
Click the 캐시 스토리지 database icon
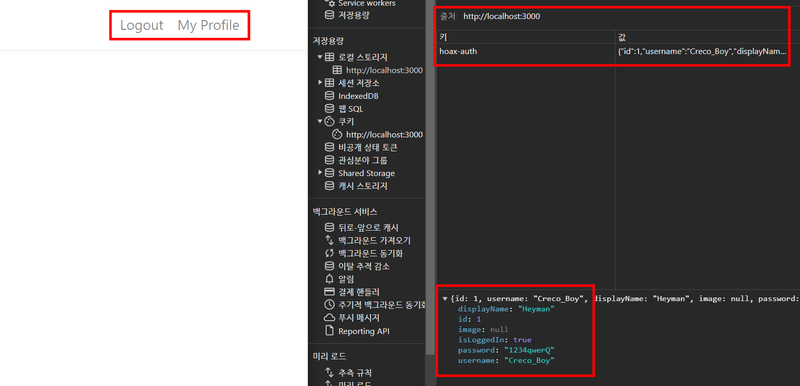point(330,186)
